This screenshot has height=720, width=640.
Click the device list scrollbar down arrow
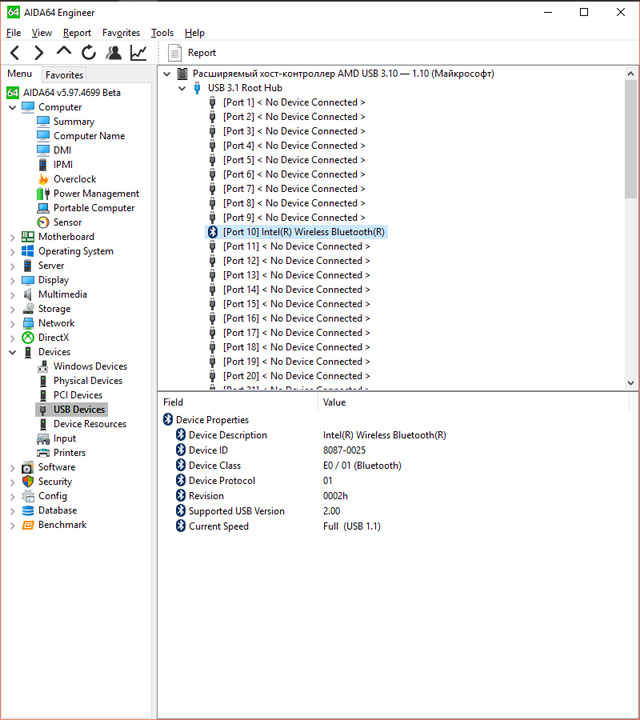point(631,382)
